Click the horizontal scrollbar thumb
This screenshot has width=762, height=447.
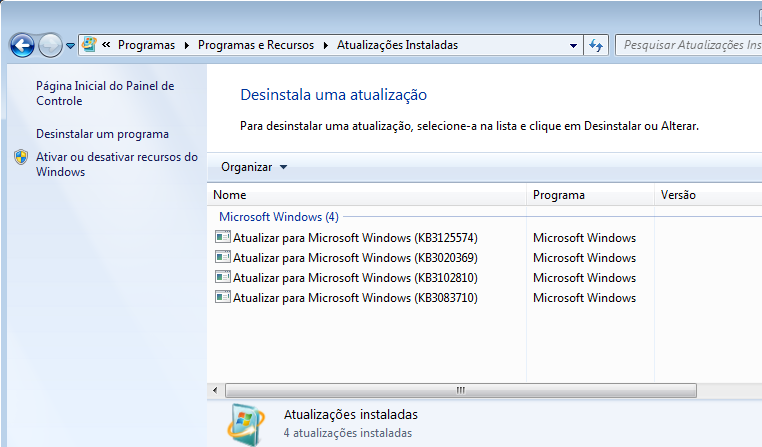tap(461, 390)
